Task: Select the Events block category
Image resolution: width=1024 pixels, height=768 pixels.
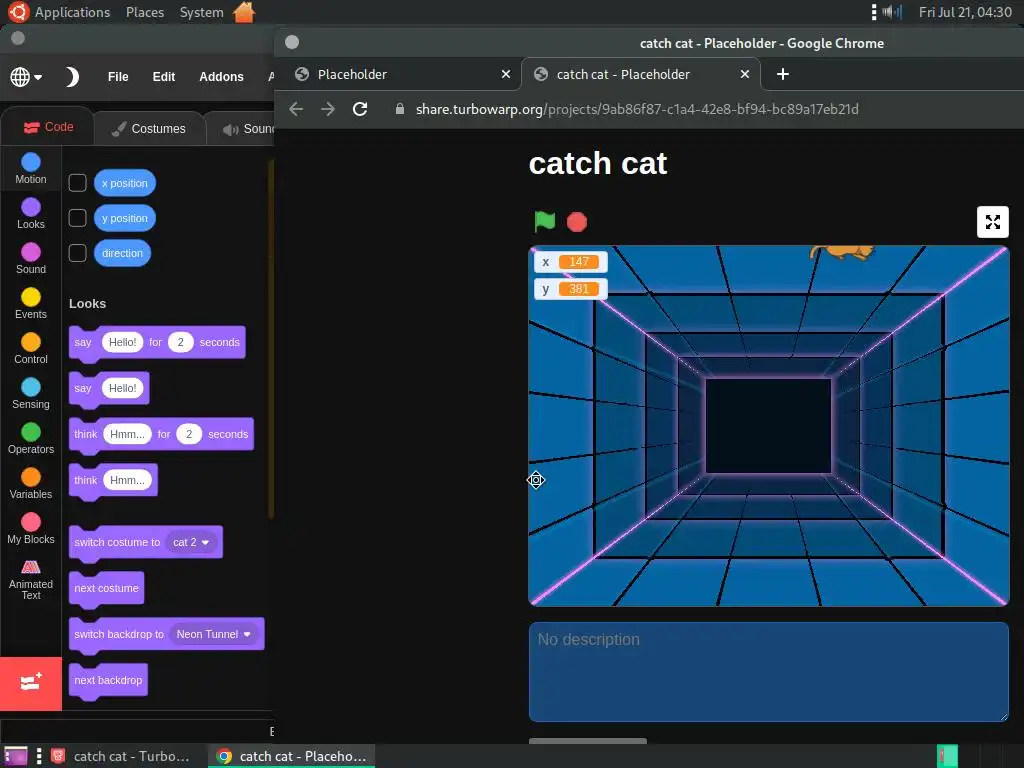Action: coord(31,304)
